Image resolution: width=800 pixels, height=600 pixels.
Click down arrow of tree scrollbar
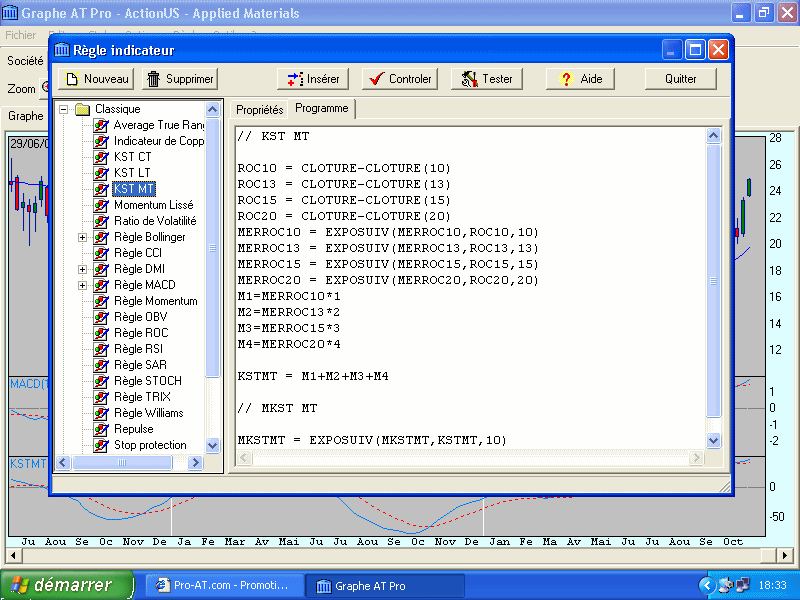pyautogui.click(x=213, y=445)
